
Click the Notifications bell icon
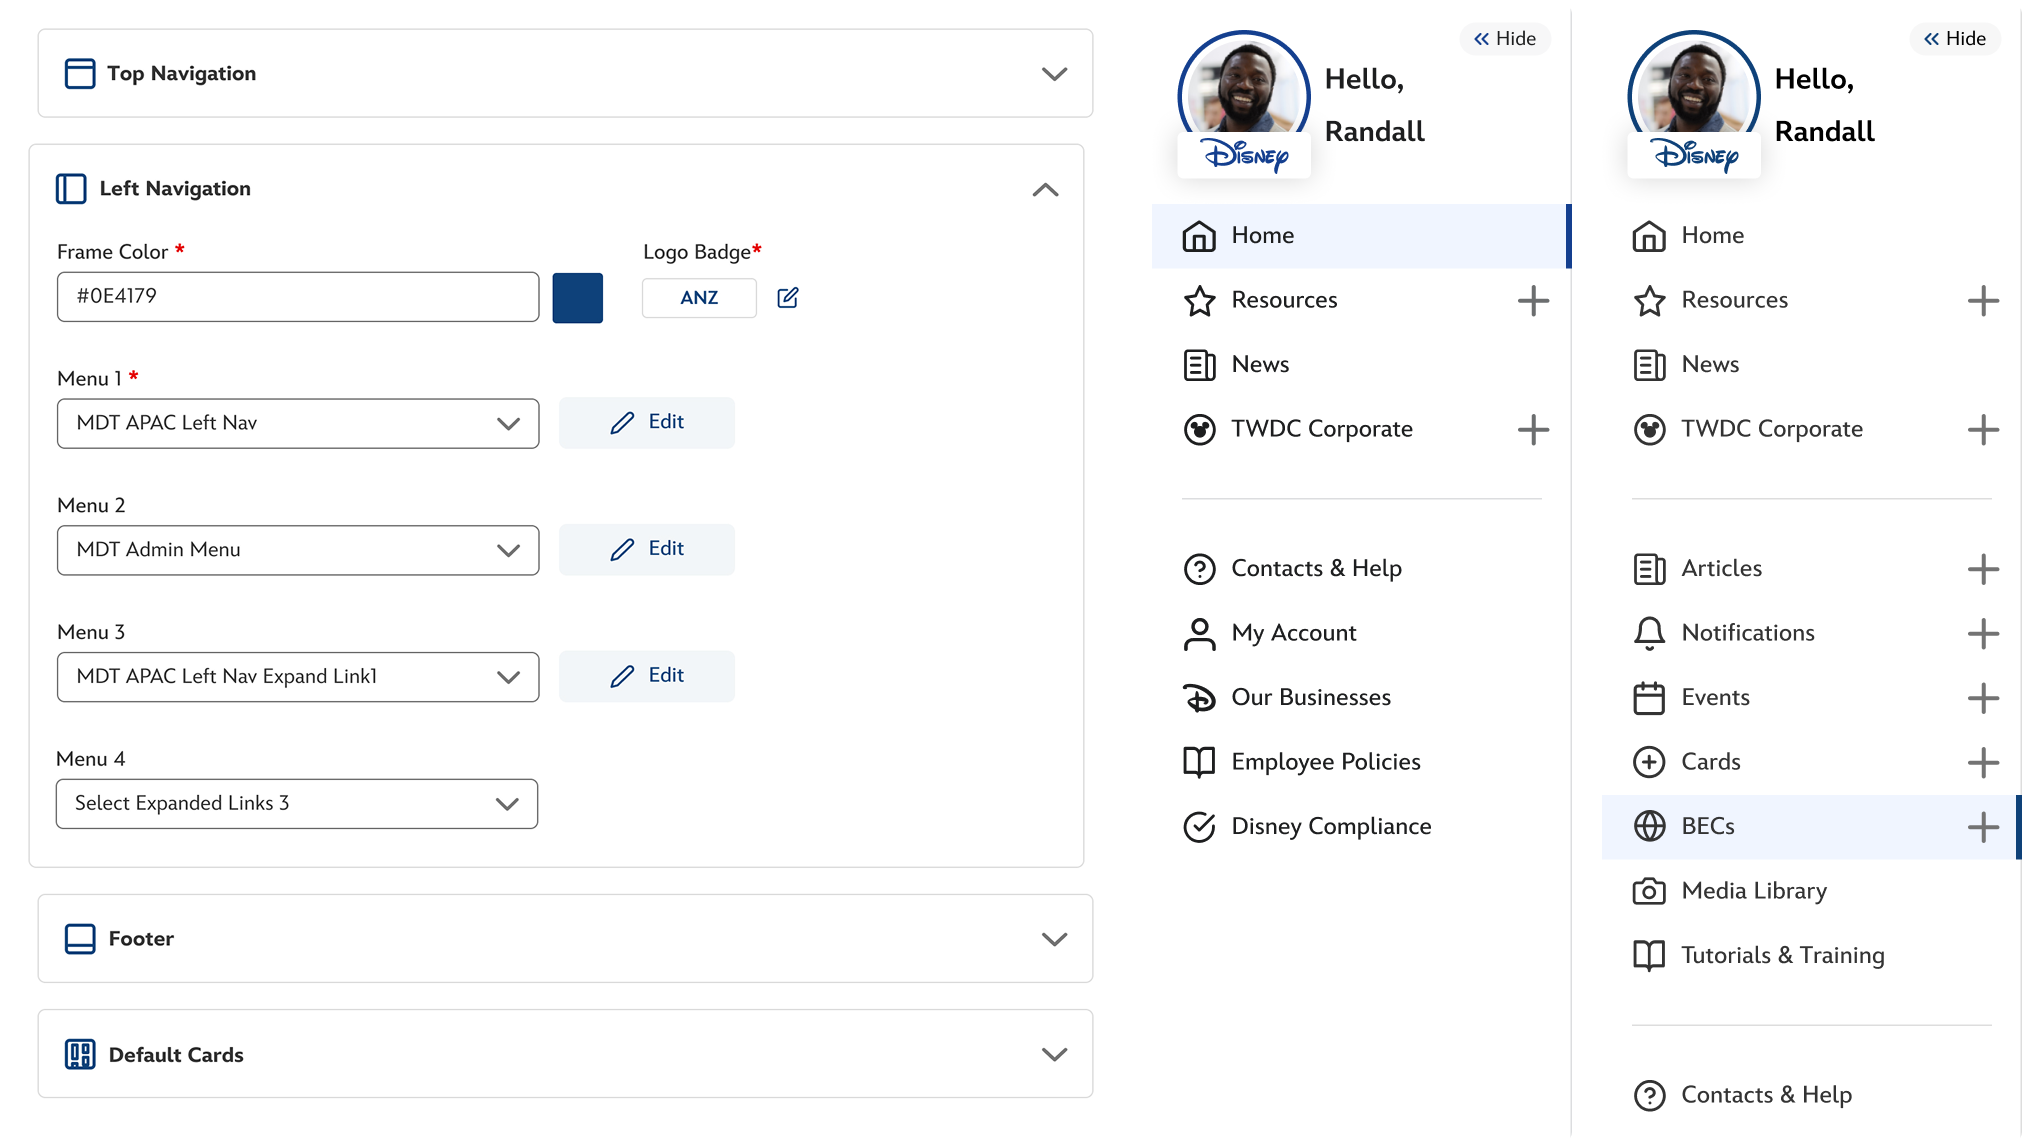point(1649,633)
